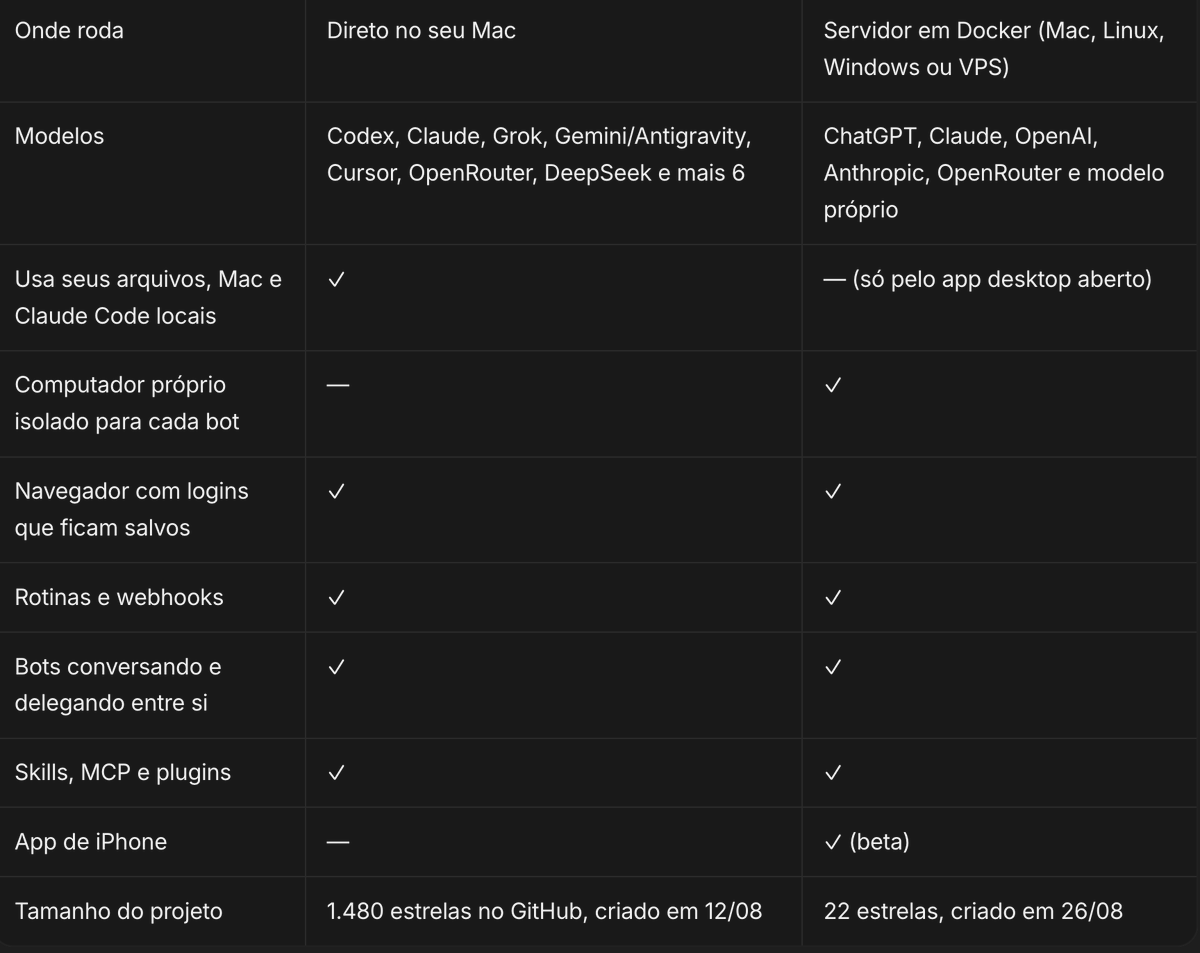Click the 'Tamanho do projeto' label

pos(118,912)
